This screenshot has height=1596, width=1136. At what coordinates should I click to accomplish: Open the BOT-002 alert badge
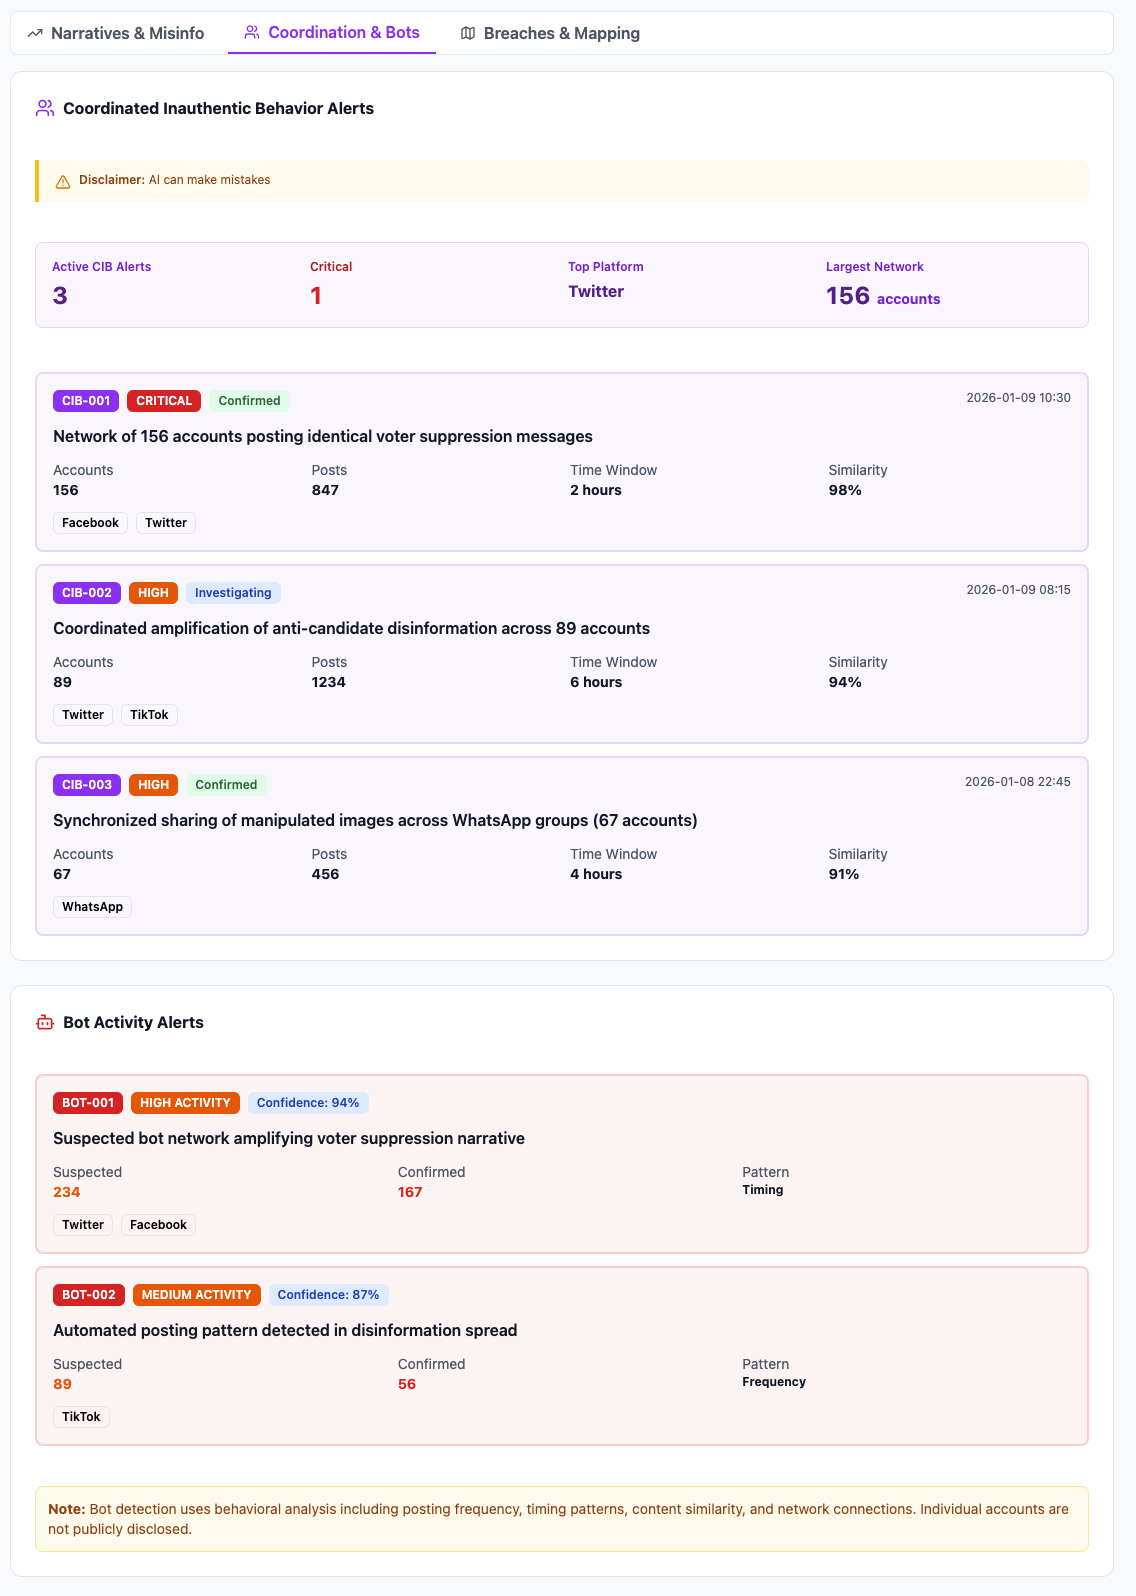click(89, 1295)
